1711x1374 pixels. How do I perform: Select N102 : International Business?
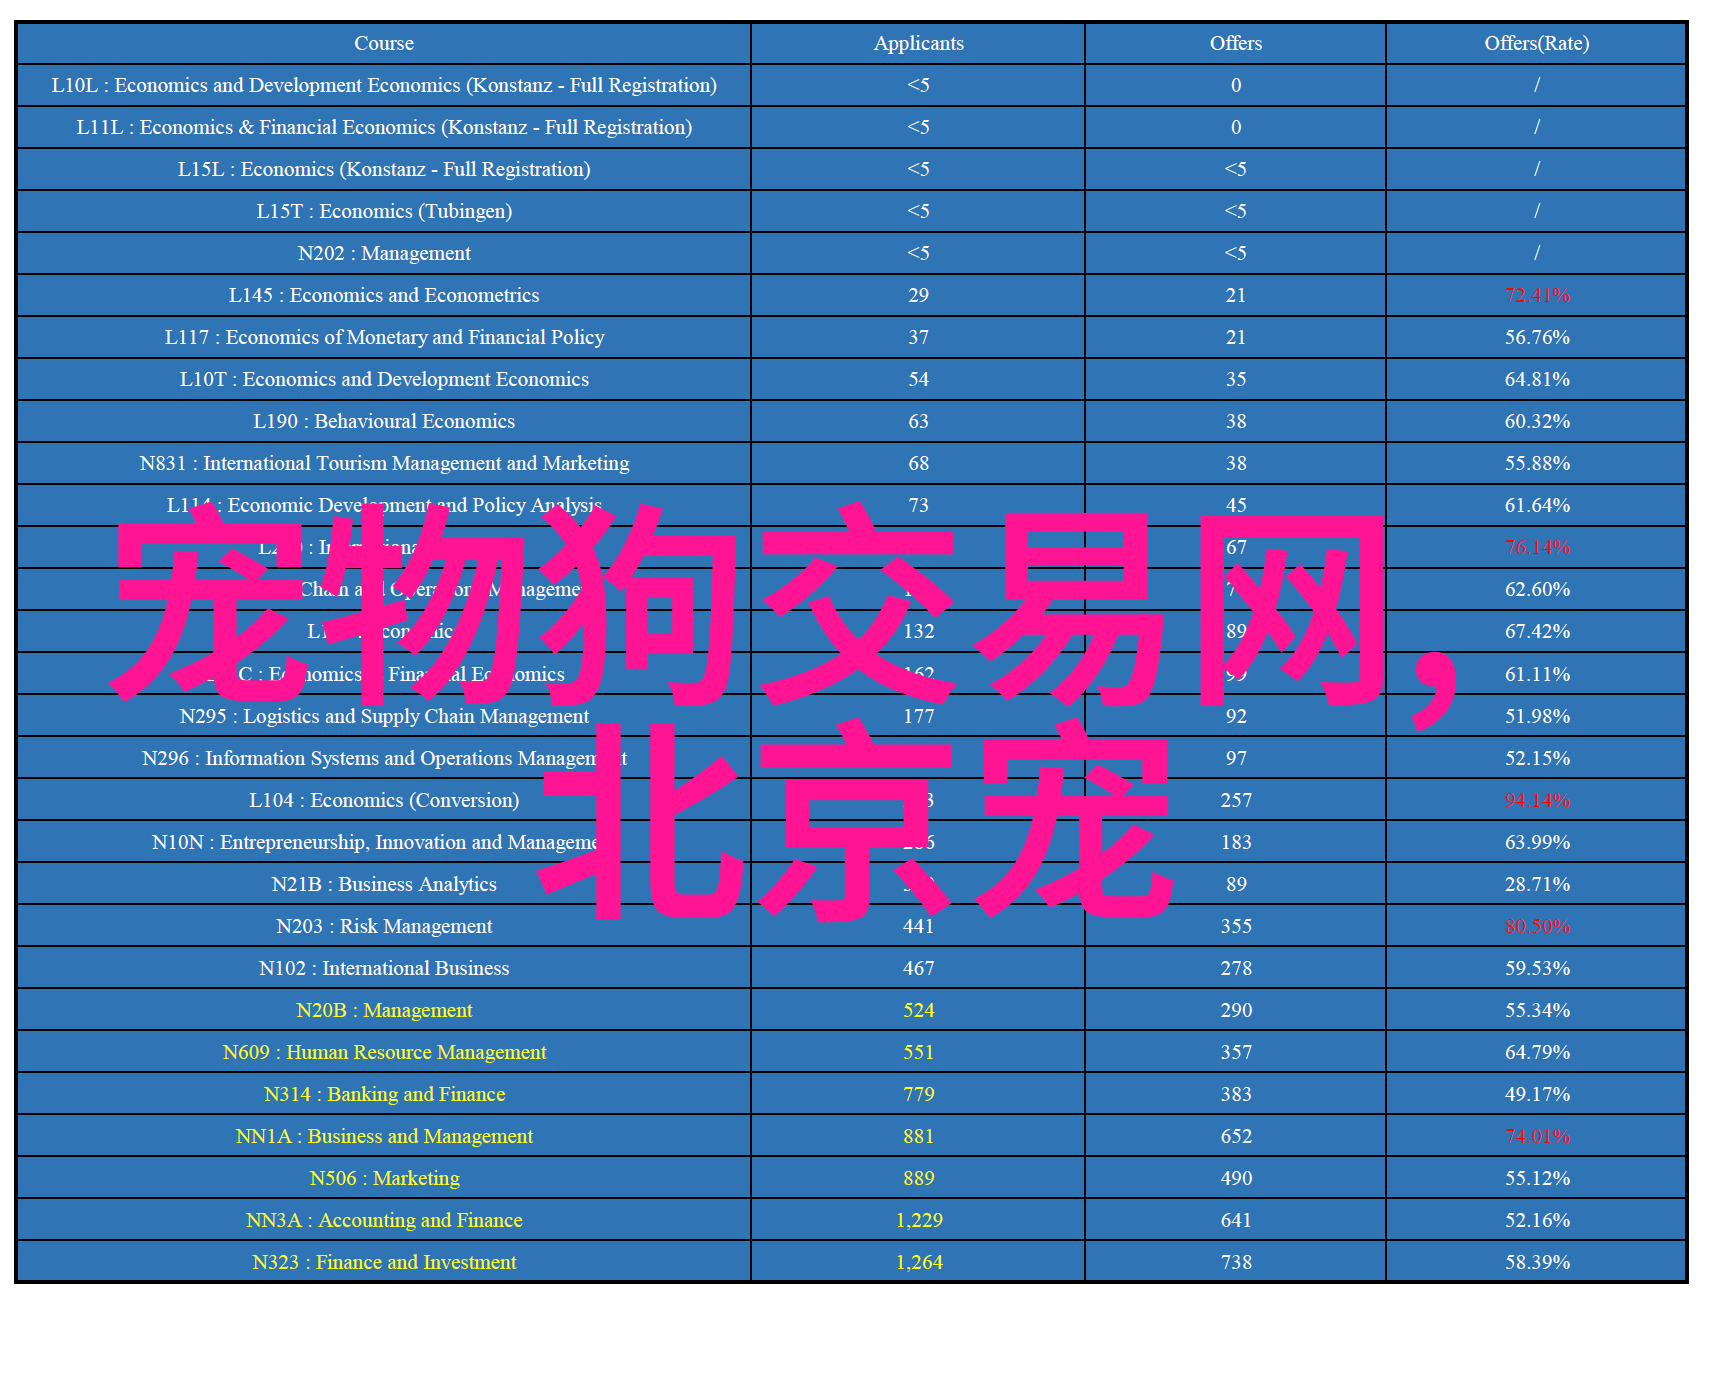pos(384,968)
